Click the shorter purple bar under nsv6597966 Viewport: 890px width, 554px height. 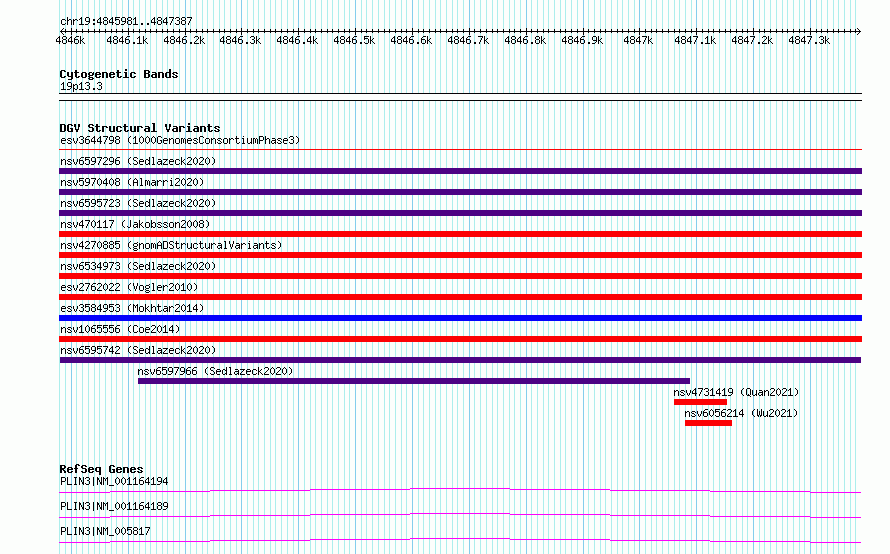tap(414, 381)
